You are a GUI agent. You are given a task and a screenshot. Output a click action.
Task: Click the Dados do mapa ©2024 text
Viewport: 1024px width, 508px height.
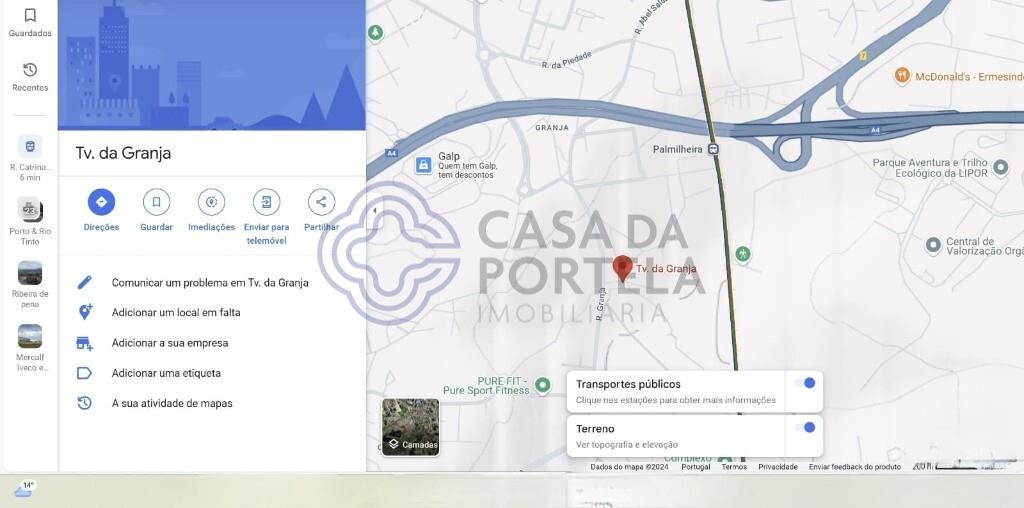click(x=630, y=467)
